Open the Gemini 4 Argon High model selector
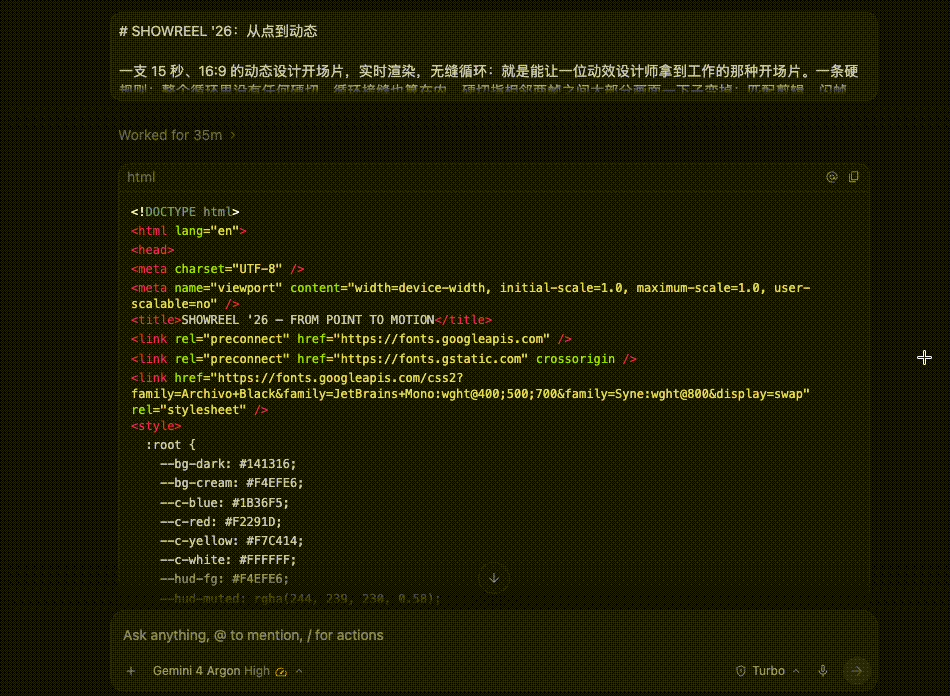This screenshot has width=950, height=696. [227, 671]
